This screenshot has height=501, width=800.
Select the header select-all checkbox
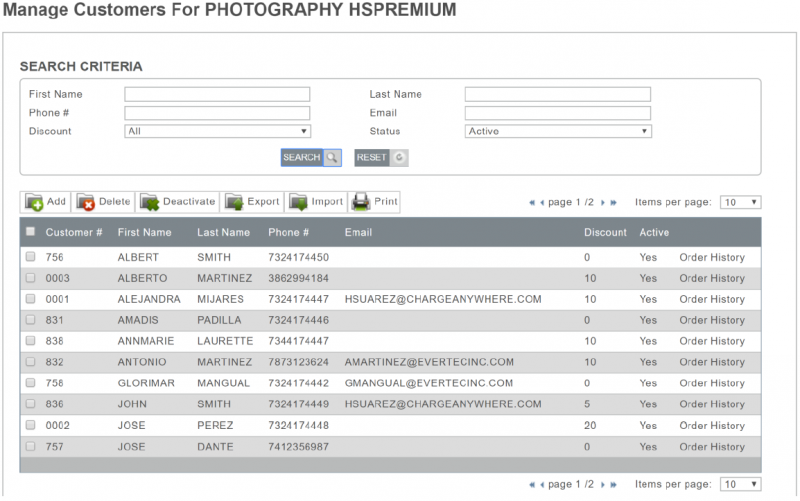[31, 232]
